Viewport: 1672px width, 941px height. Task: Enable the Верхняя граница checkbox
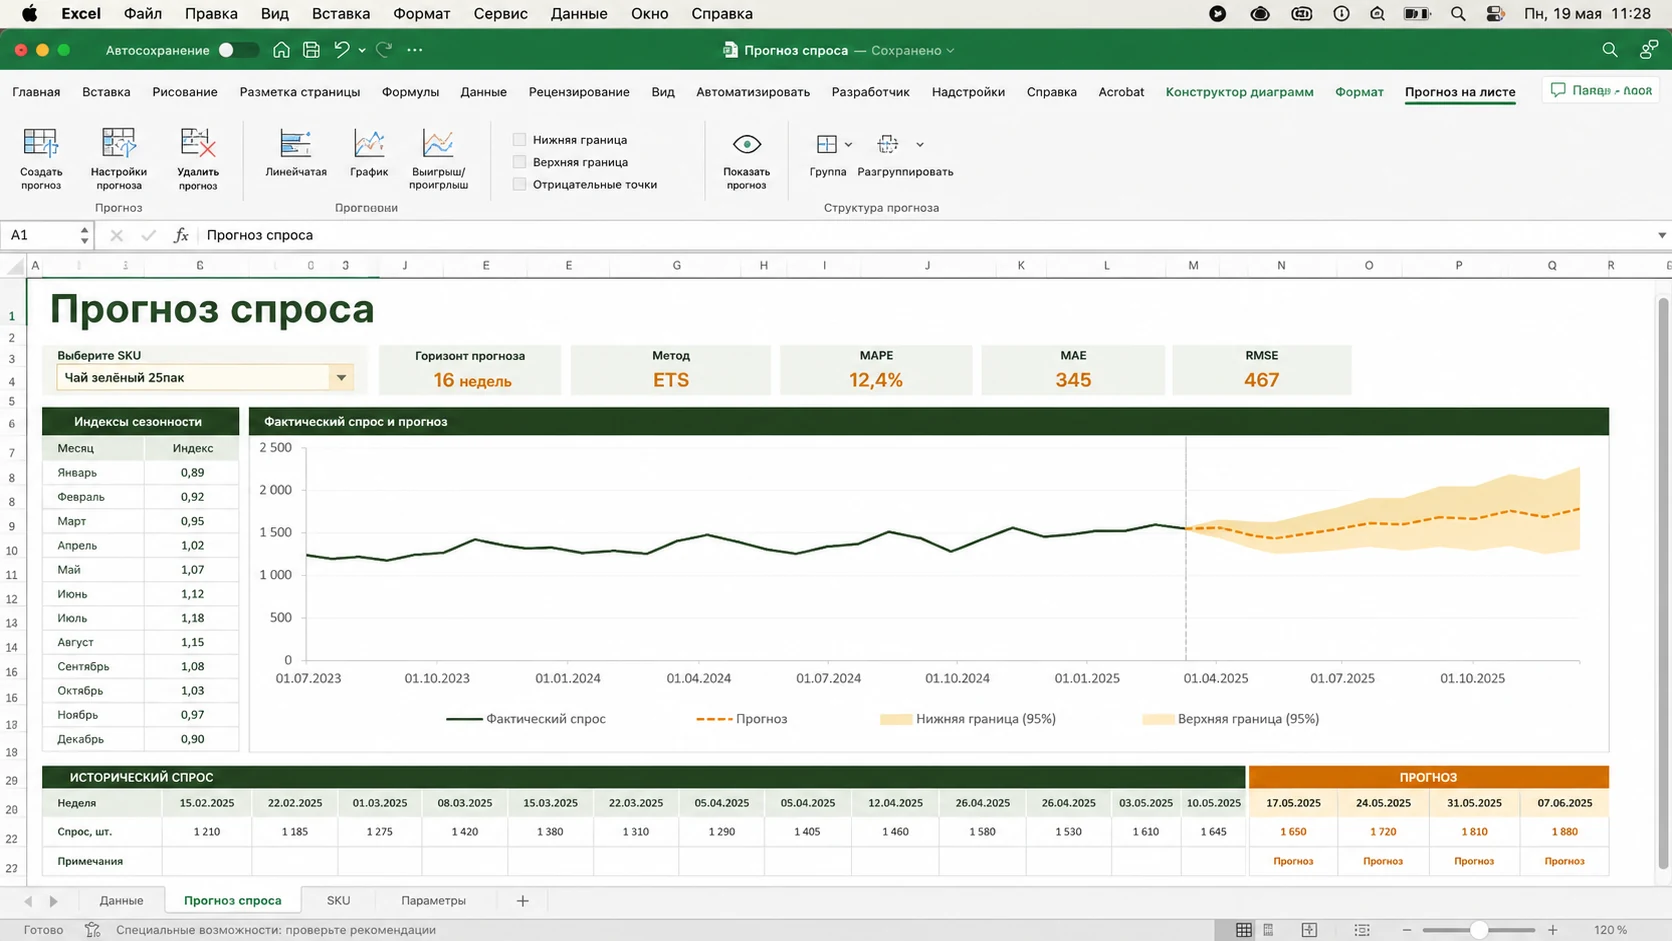coord(519,162)
